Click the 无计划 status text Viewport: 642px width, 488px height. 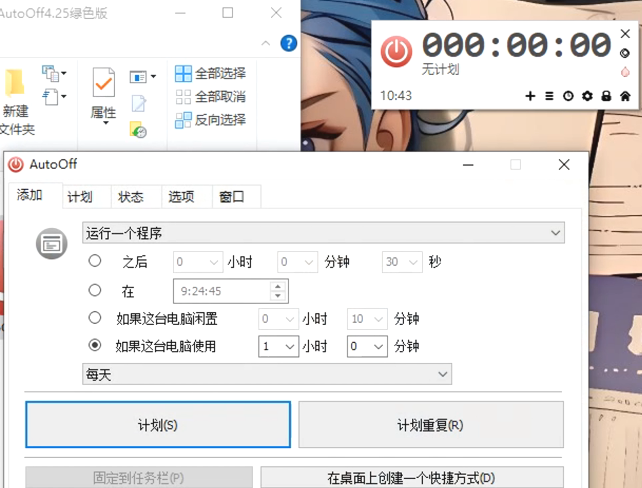(x=440, y=69)
